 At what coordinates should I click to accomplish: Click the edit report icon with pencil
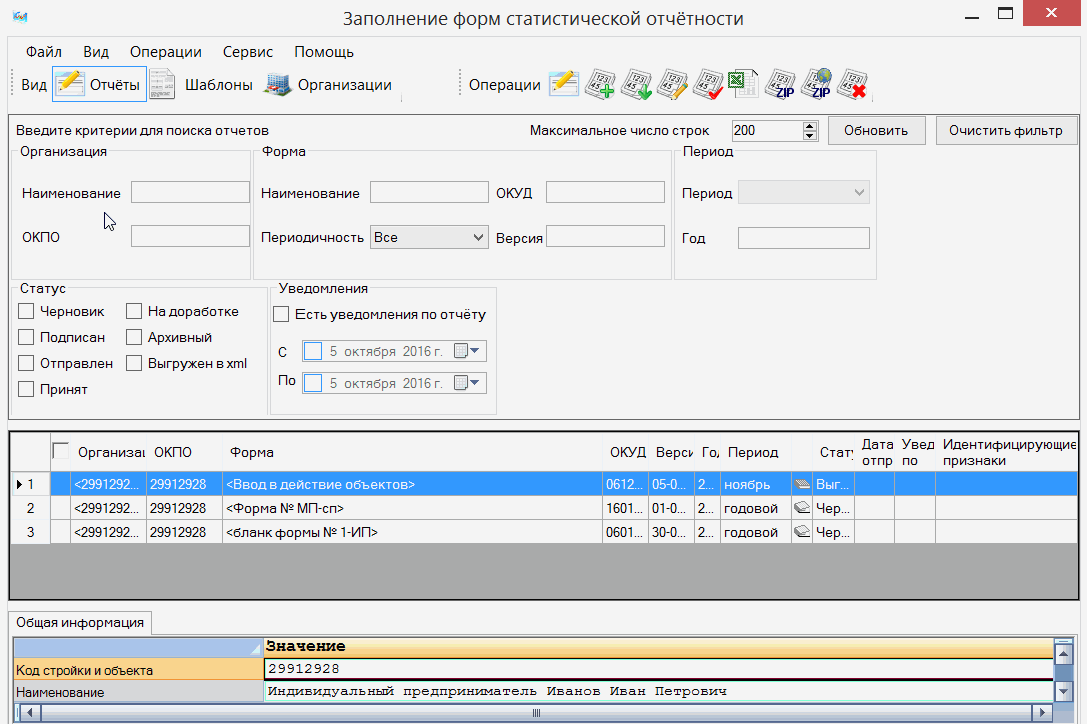[673, 85]
